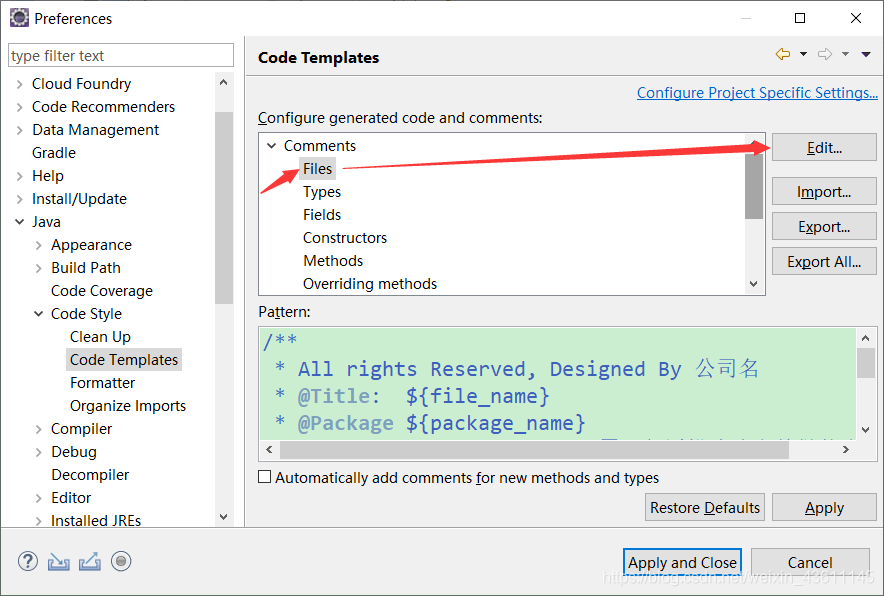Collapse the Comments template group

pos(272,146)
